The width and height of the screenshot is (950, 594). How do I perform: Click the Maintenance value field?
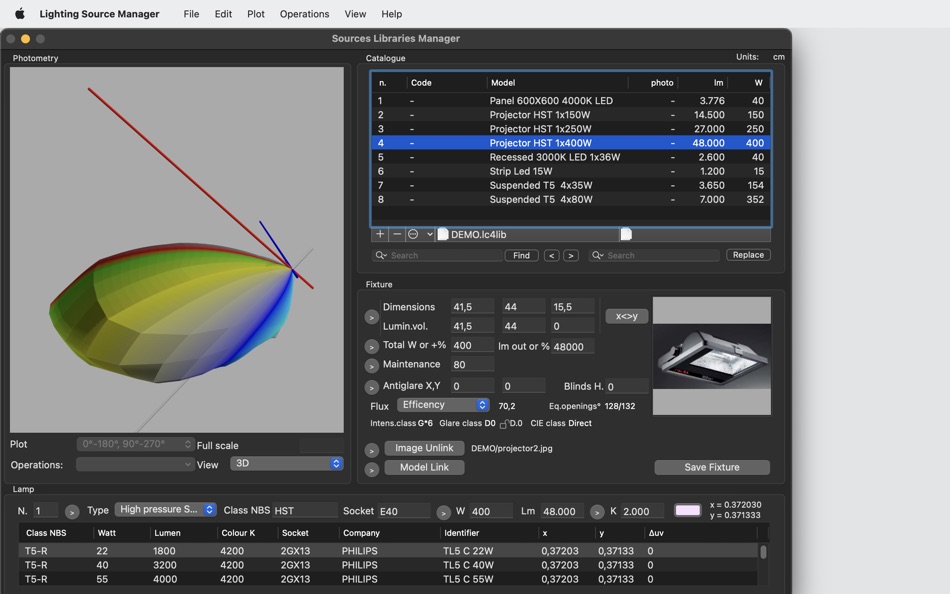pos(472,364)
